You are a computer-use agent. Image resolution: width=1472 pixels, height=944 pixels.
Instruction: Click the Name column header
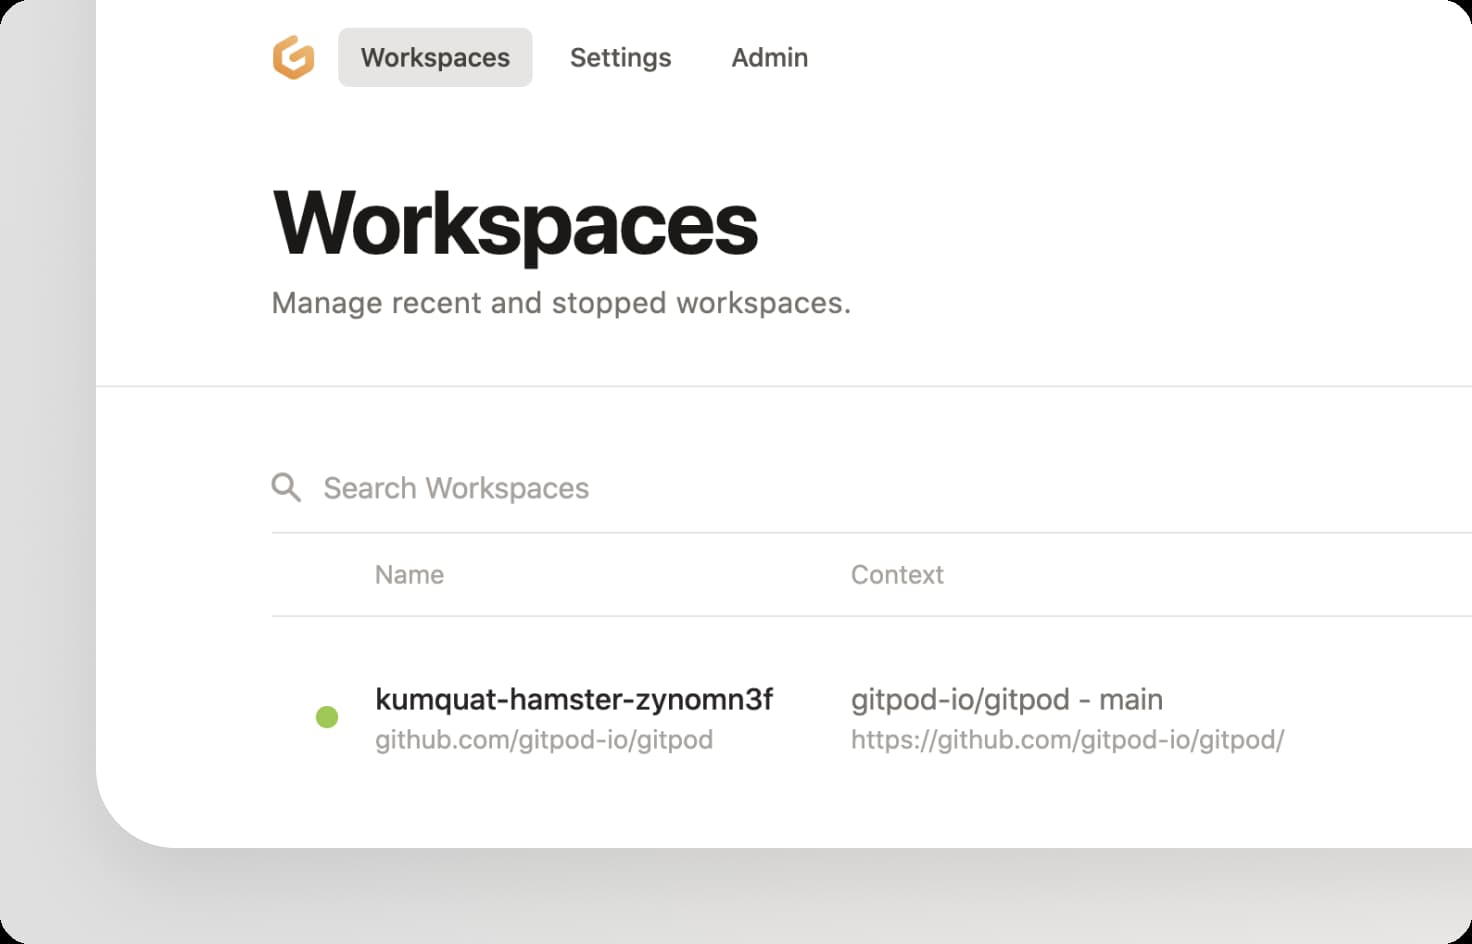coord(409,574)
